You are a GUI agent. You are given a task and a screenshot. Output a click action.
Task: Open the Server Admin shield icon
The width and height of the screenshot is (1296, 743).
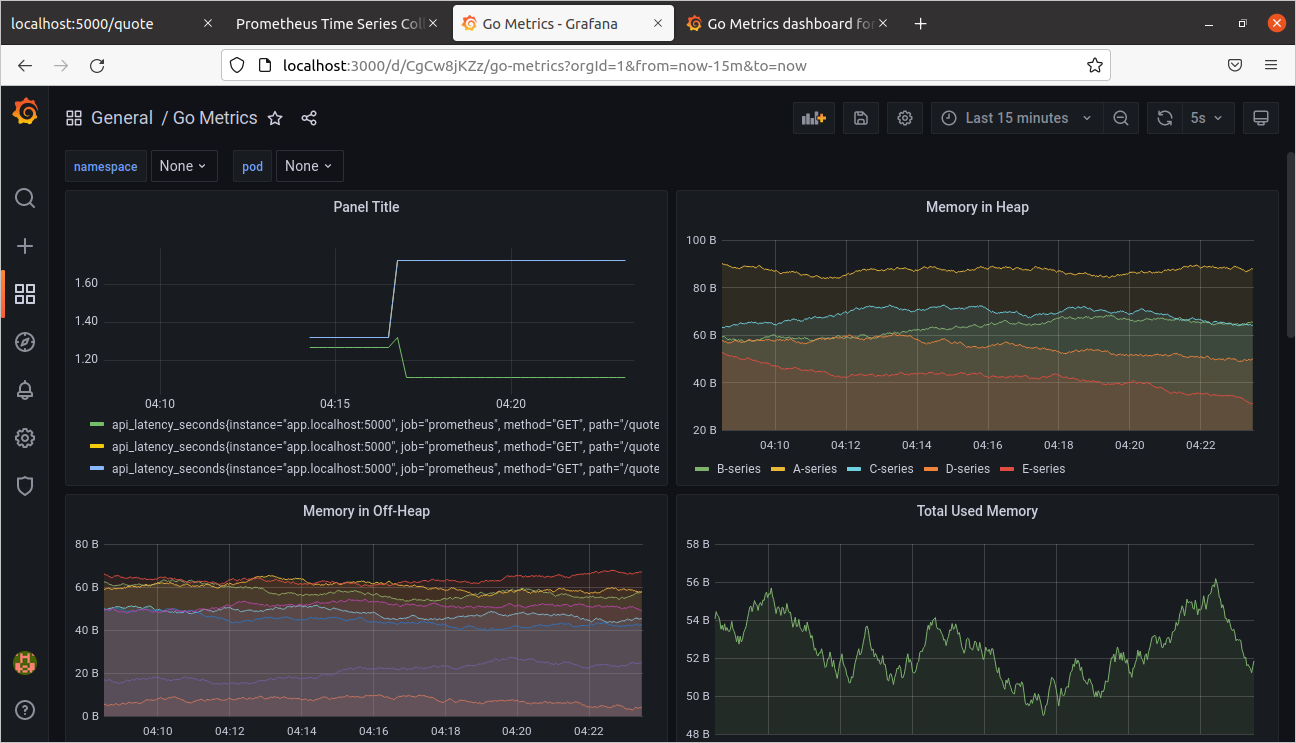pos(25,486)
